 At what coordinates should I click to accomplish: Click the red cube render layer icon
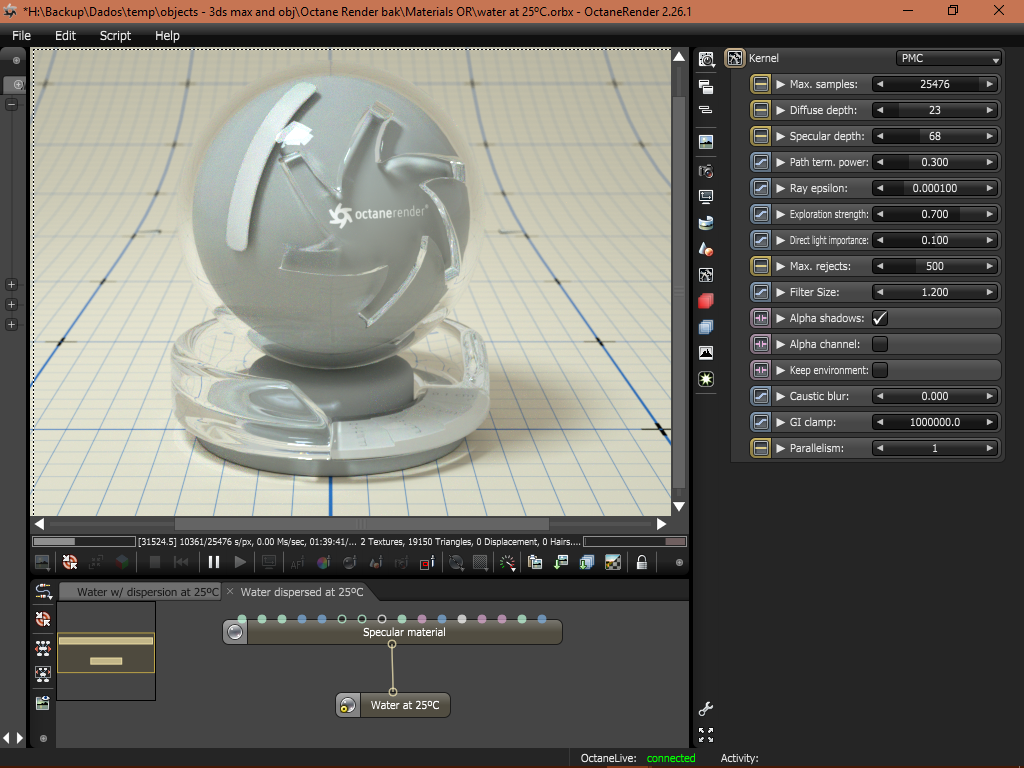(x=706, y=301)
